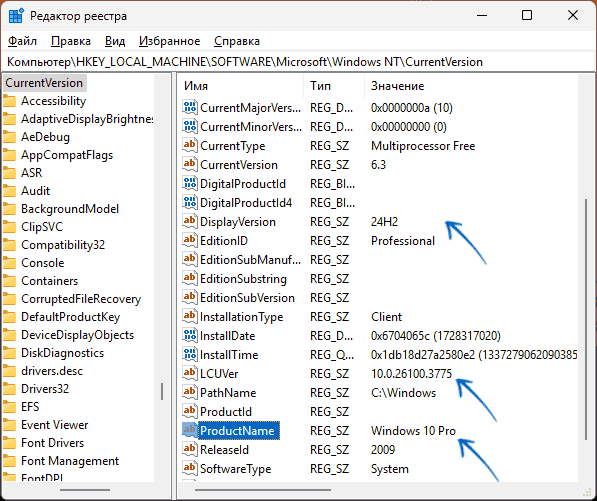Click the Registry Editor app icon in title bar
The height and width of the screenshot is (501, 597).
[16, 16]
